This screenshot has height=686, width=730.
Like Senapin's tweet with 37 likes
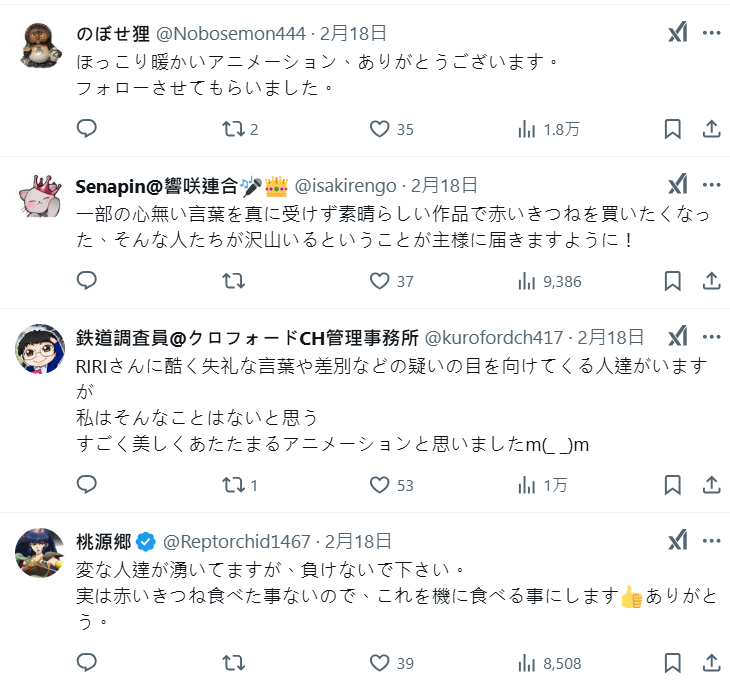[x=380, y=281]
